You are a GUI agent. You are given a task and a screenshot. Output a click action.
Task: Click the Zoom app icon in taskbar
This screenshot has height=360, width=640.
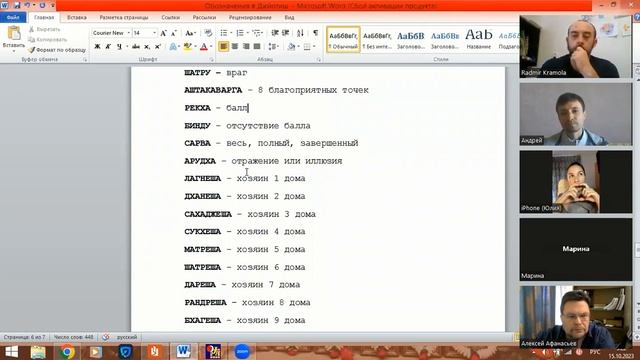click(242, 351)
